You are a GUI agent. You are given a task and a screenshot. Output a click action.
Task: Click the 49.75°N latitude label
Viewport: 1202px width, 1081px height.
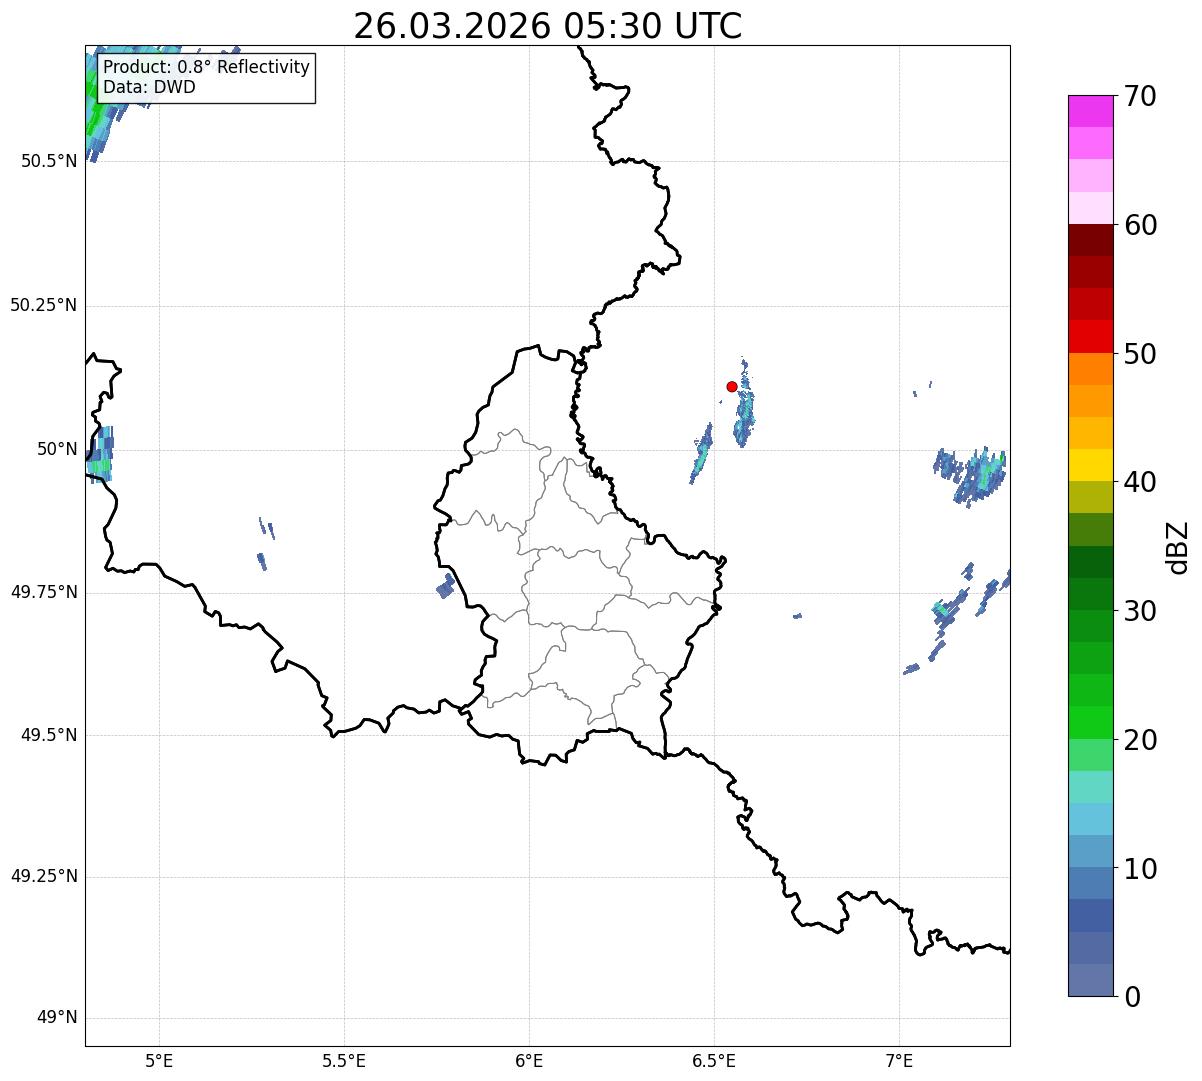click(44, 592)
